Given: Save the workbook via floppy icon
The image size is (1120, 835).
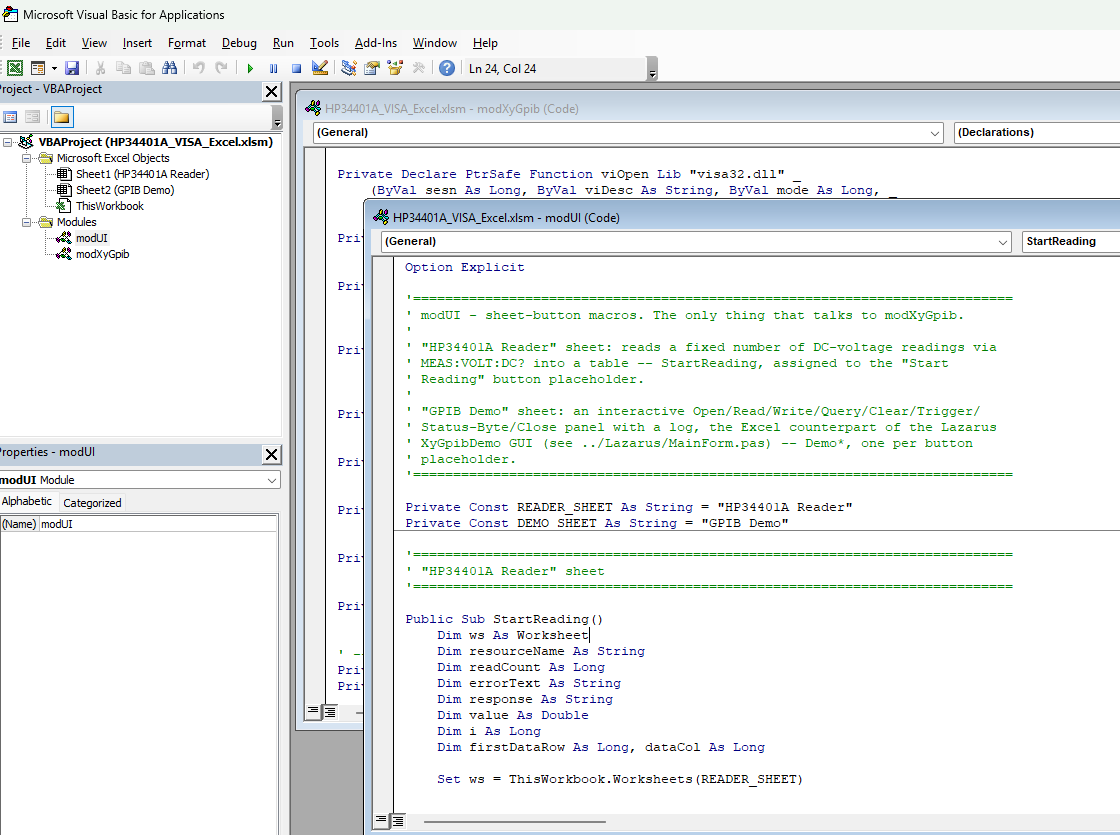Looking at the screenshot, I should click(x=72, y=68).
